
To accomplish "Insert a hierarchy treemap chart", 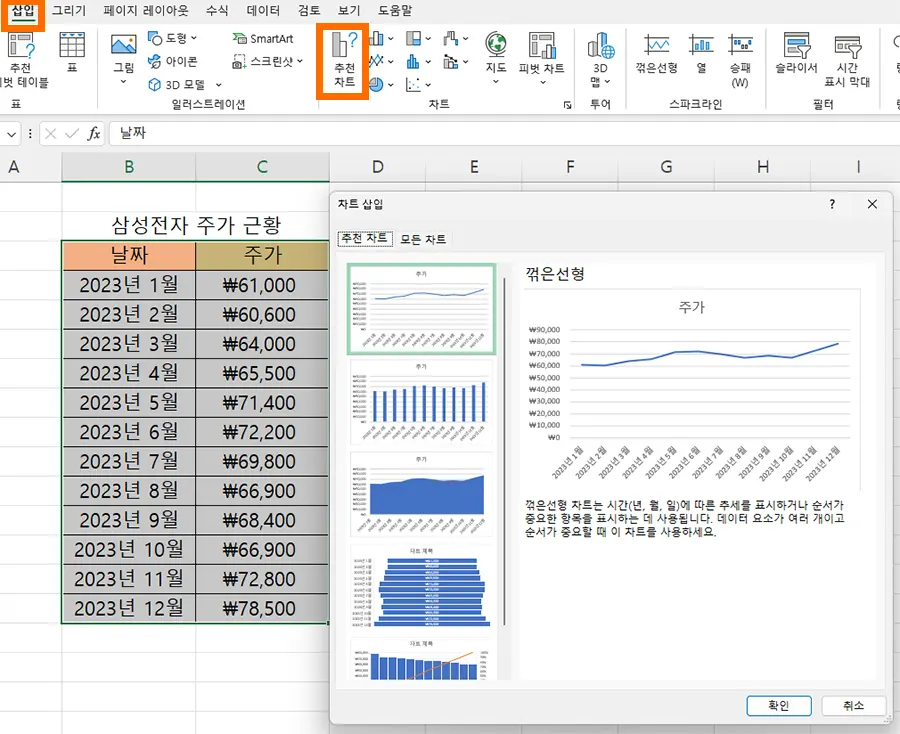I will (413, 38).
